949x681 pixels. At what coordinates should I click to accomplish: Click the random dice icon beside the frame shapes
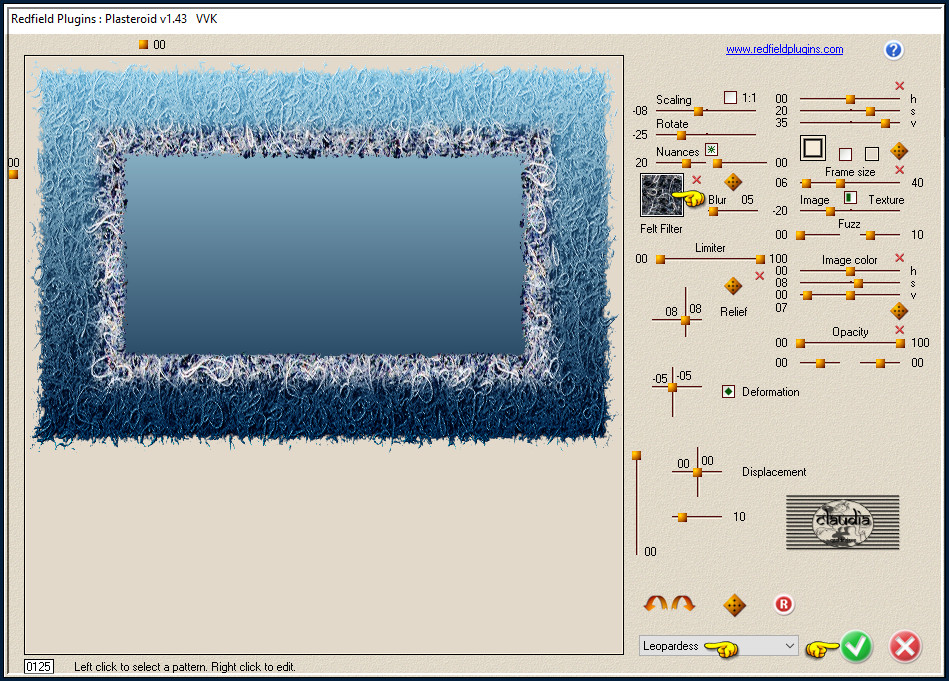click(899, 151)
